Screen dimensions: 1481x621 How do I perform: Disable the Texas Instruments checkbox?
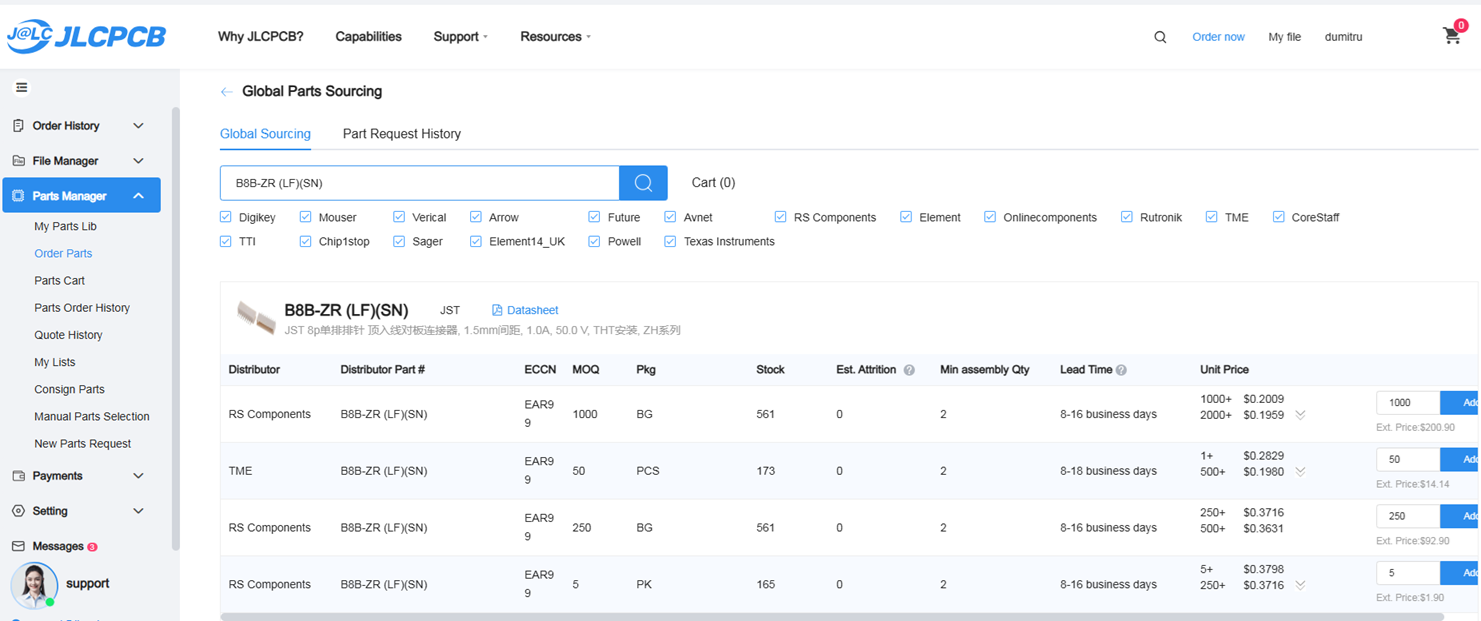670,241
